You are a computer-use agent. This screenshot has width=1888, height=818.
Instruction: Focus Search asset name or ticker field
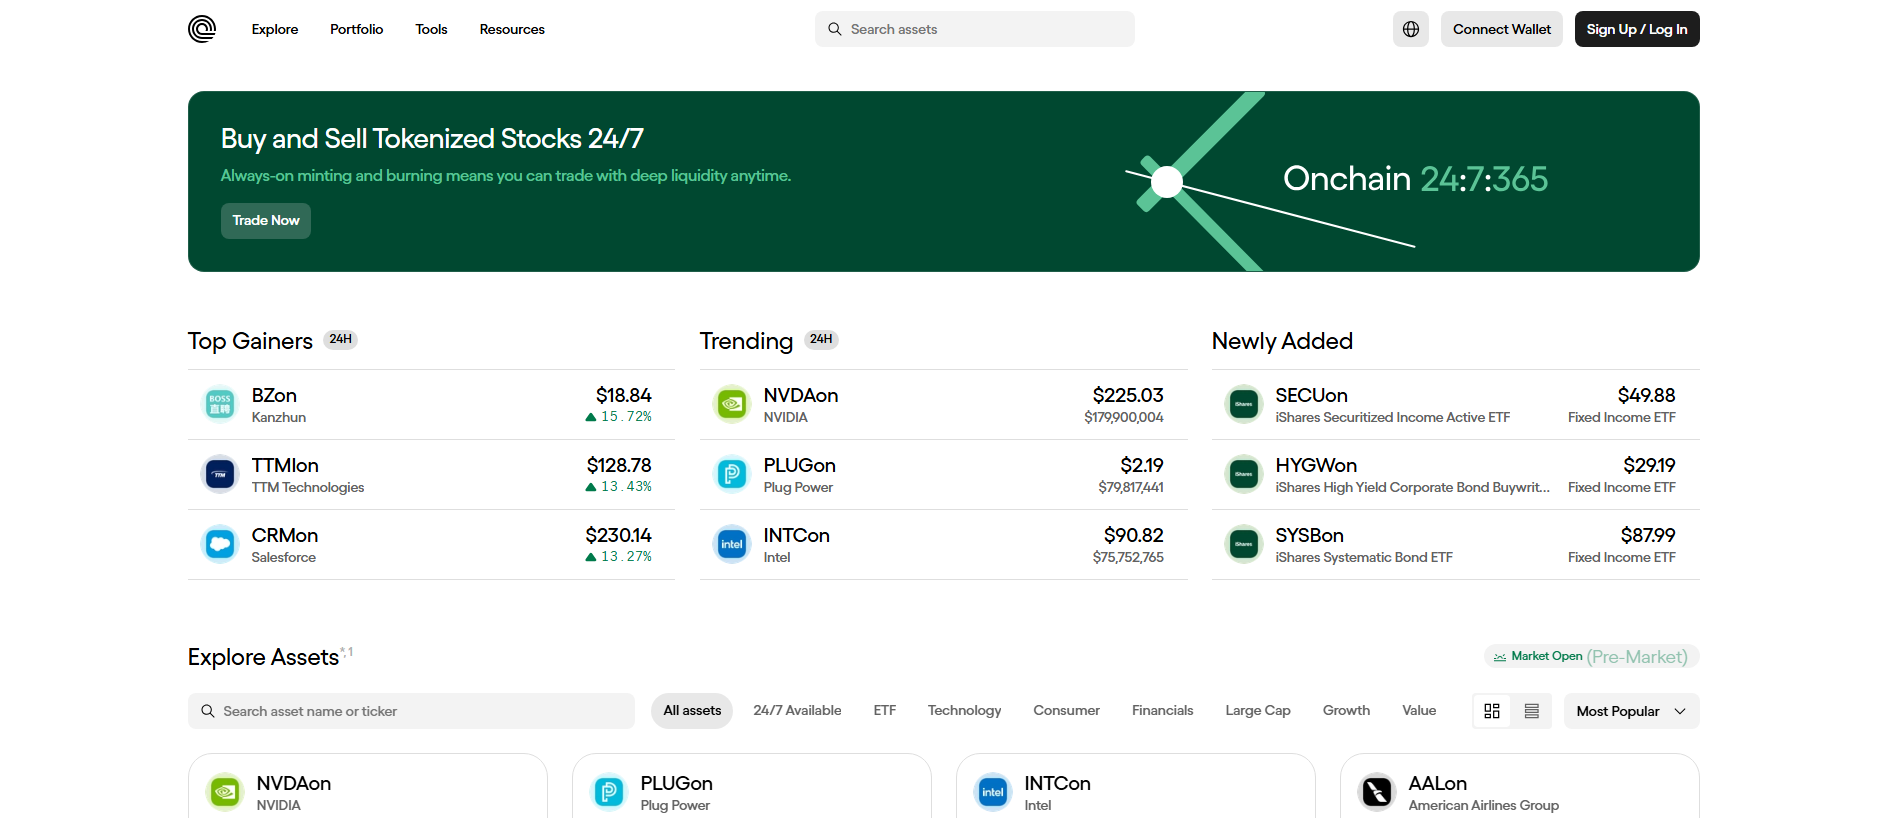click(x=411, y=711)
